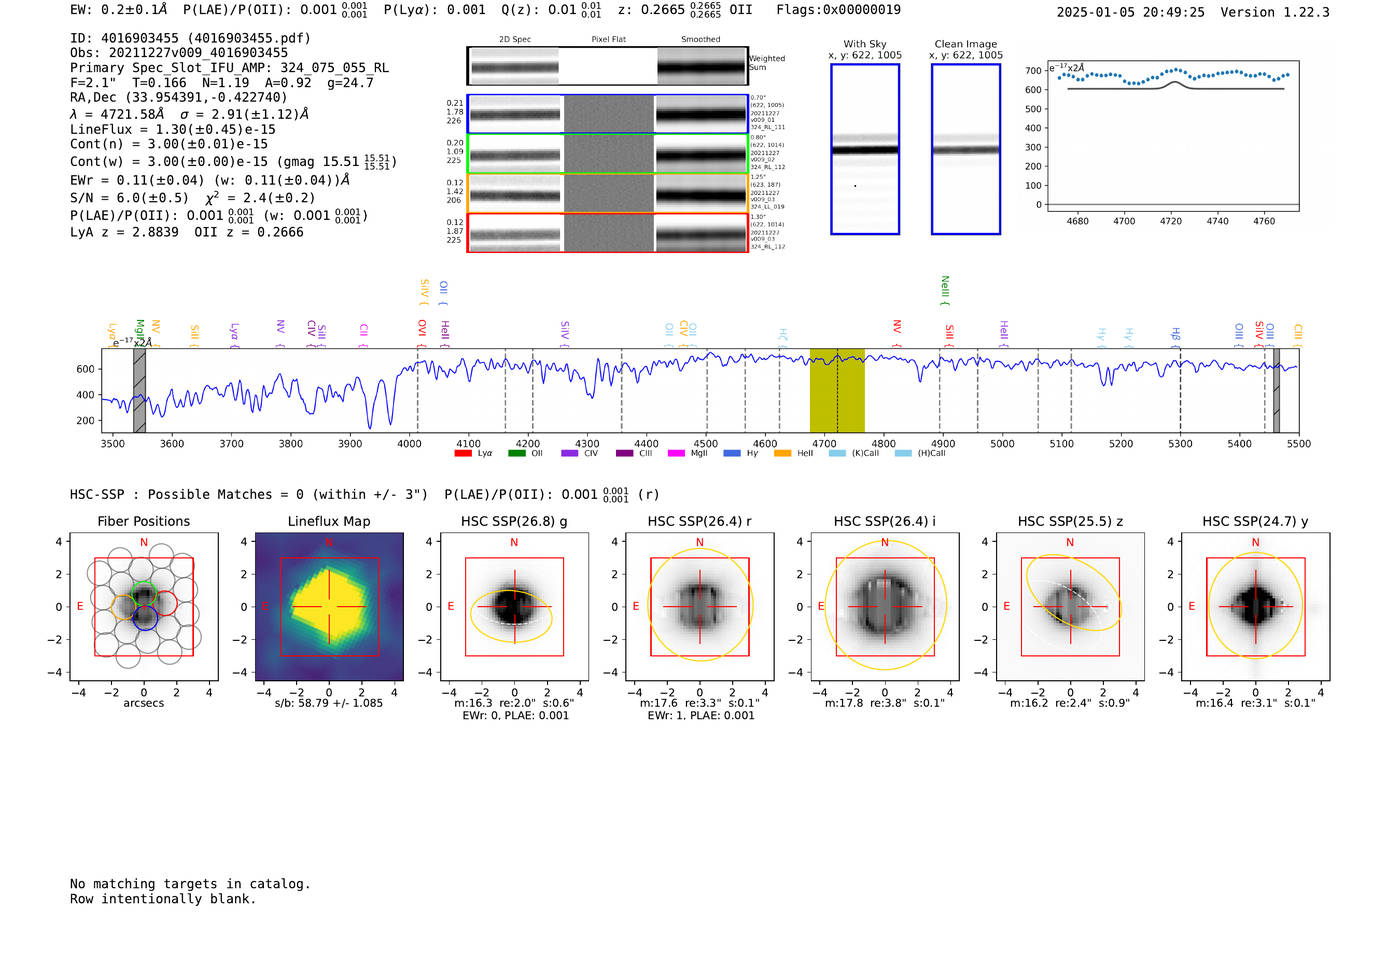
Task: Select the Weighted Sum 2D spectrum row
Action: 607,66
